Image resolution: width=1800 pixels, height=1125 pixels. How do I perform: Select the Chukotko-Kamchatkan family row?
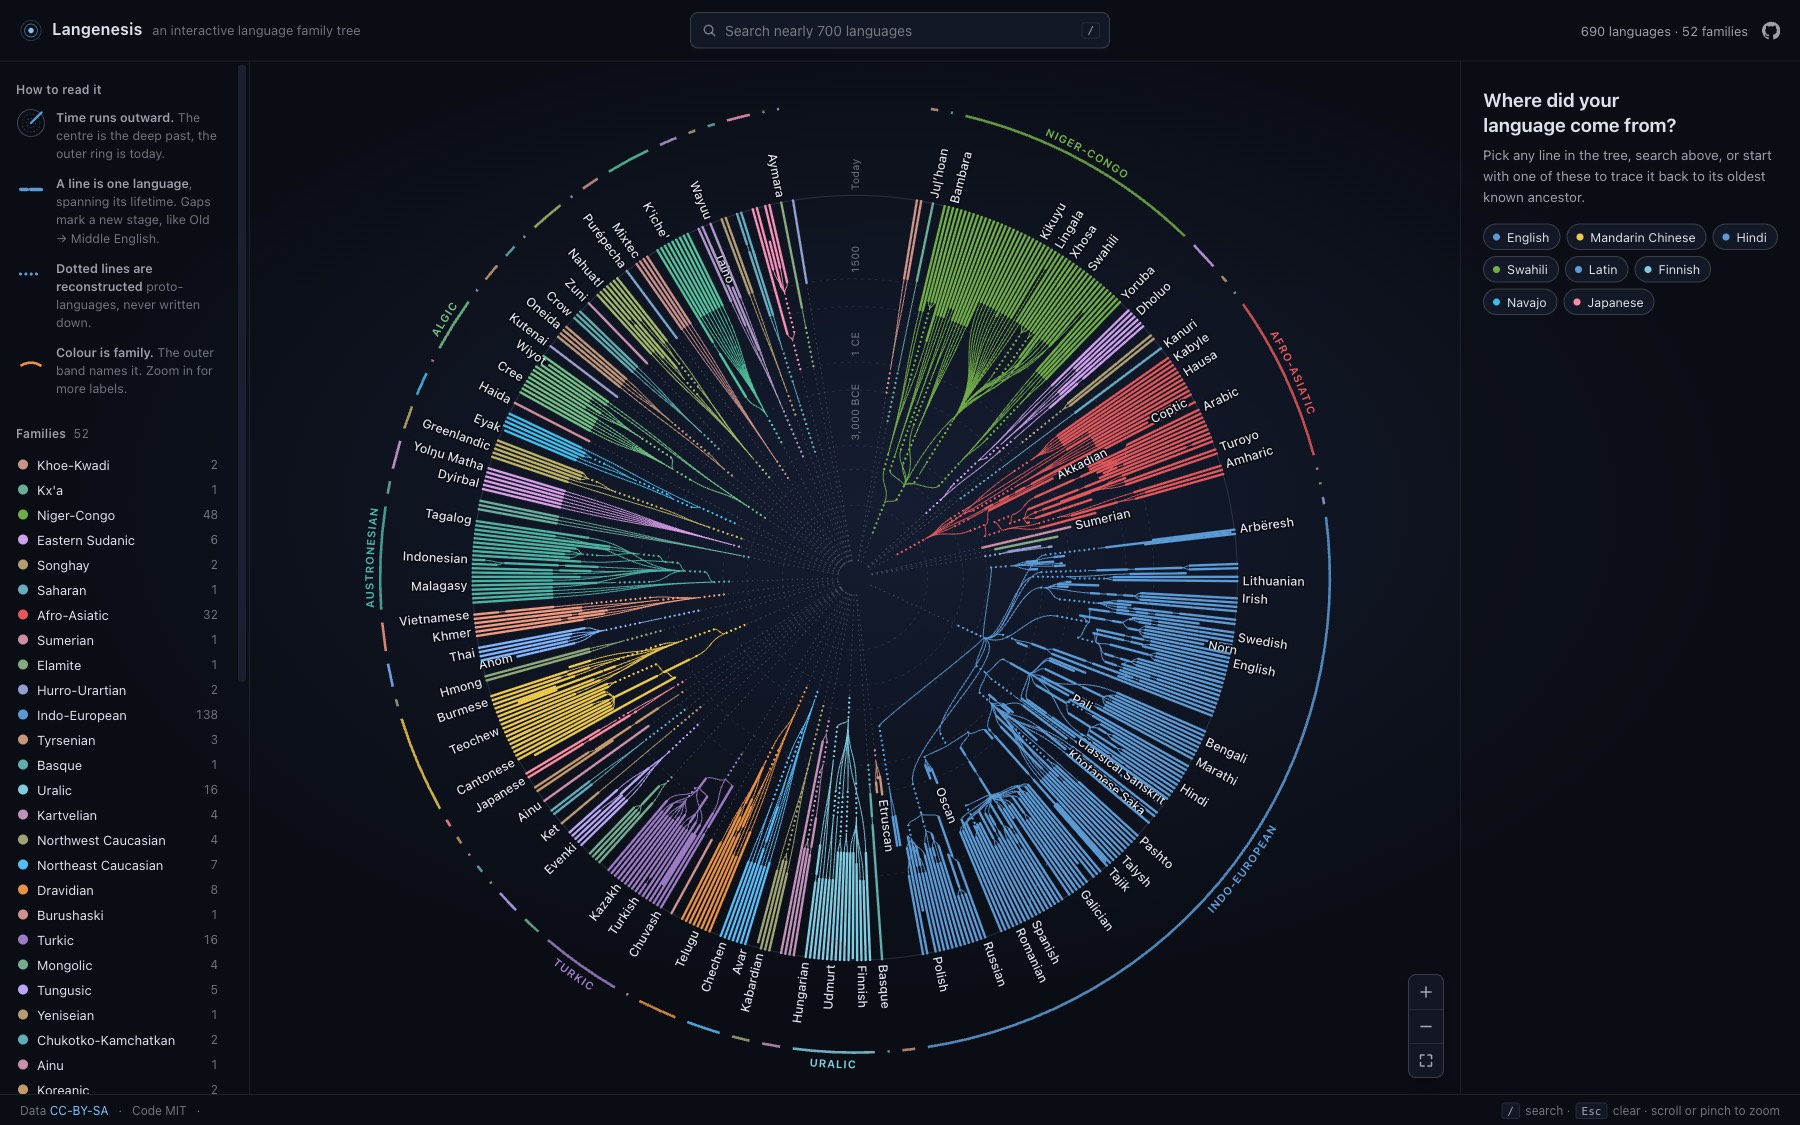coord(118,1040)
